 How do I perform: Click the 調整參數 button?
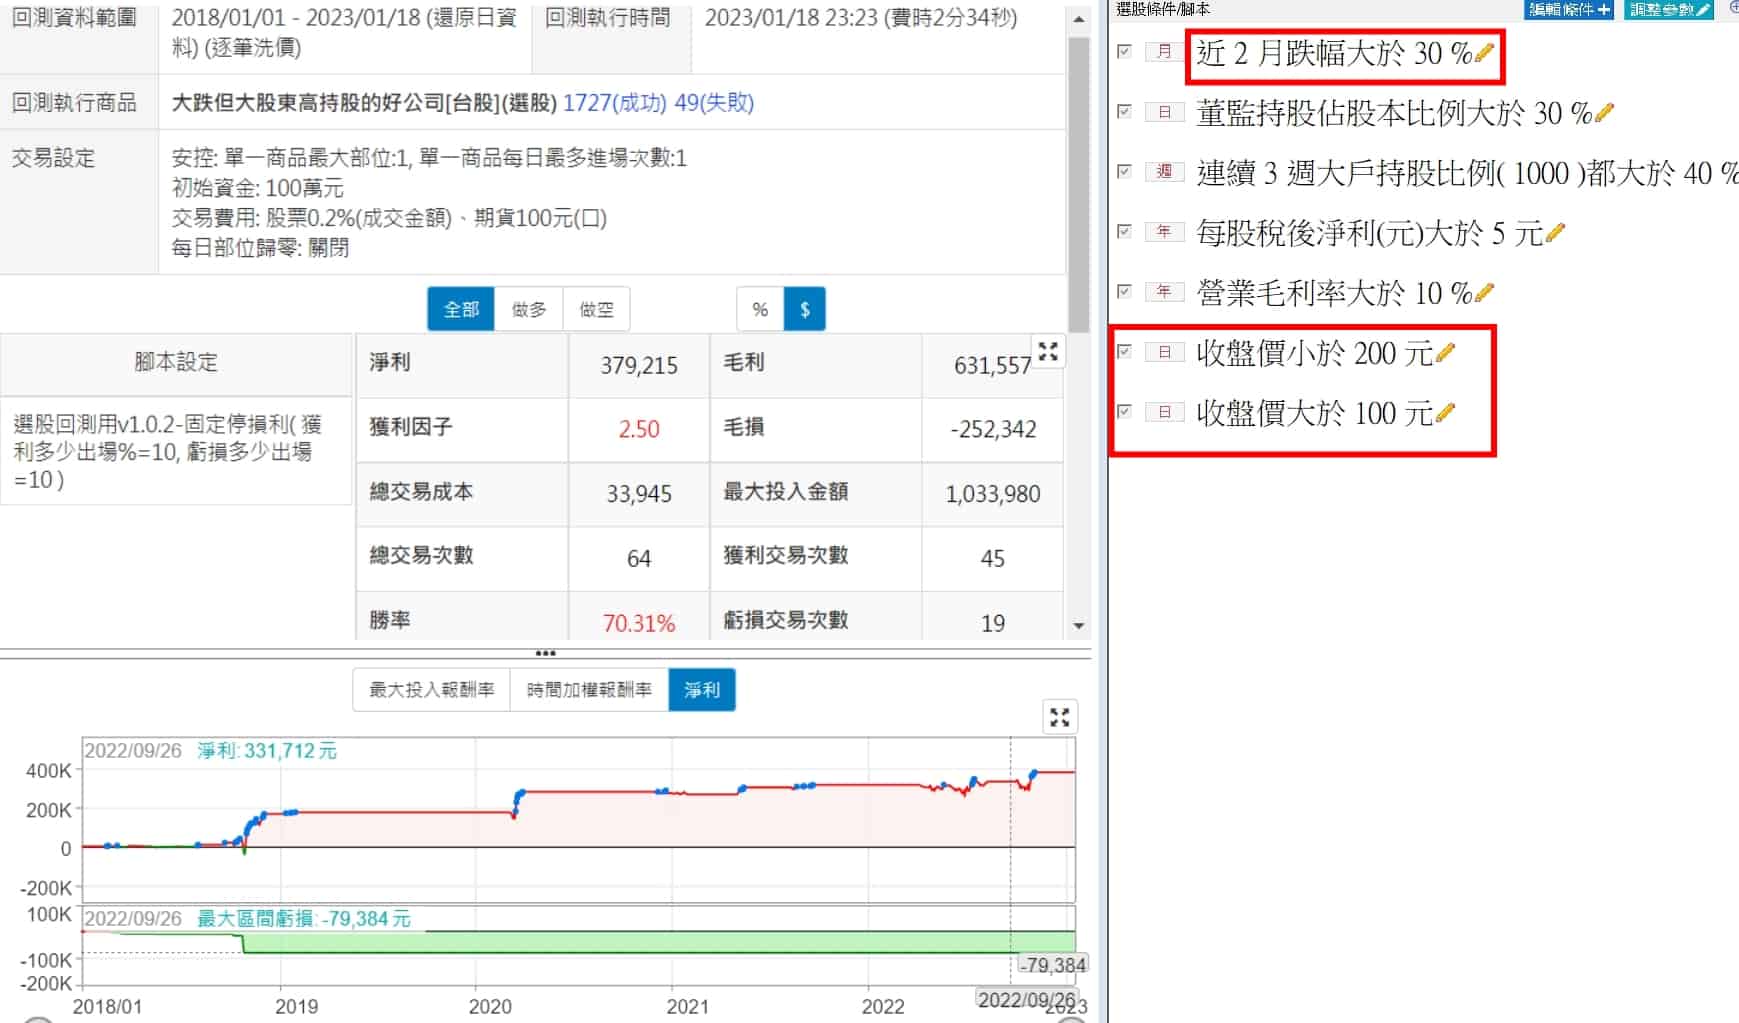(1667, 9)
